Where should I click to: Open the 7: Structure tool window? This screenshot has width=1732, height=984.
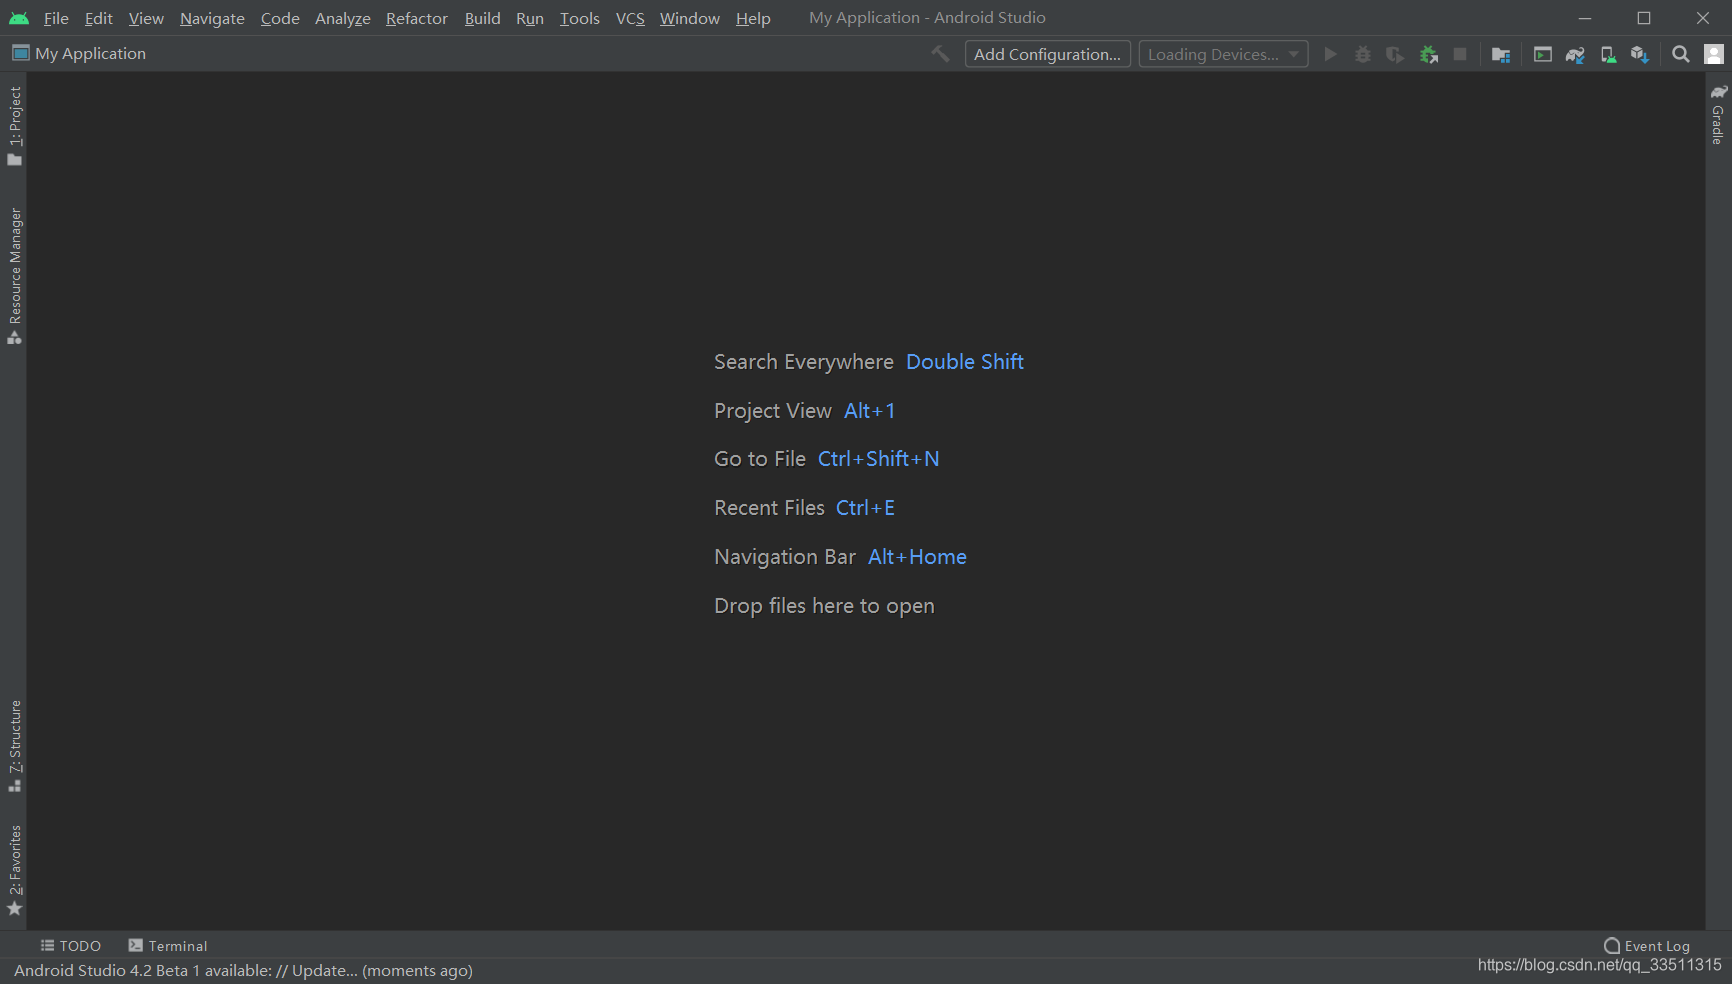(x=14, y=746)
